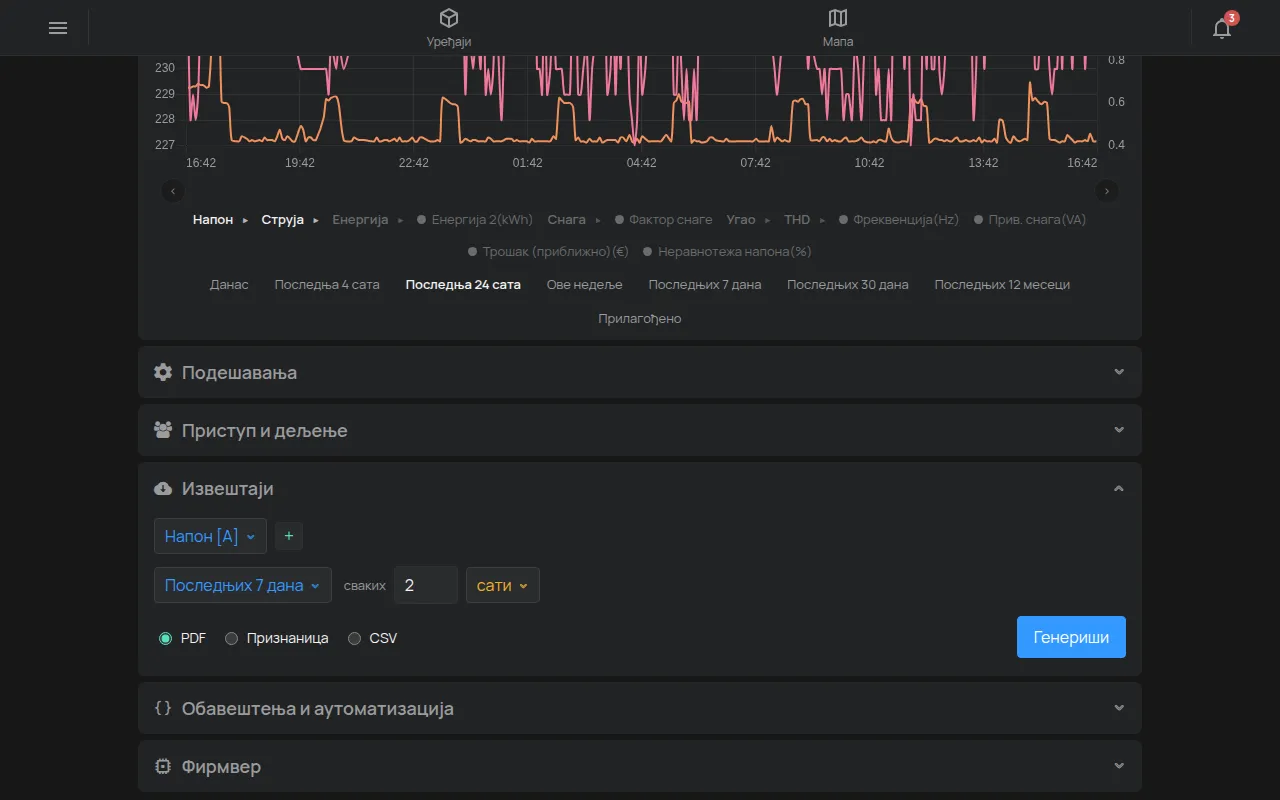Select the Последњих 12 месеци range
The height and width of the screenshot is (800, 1280).
[1002, 284]
